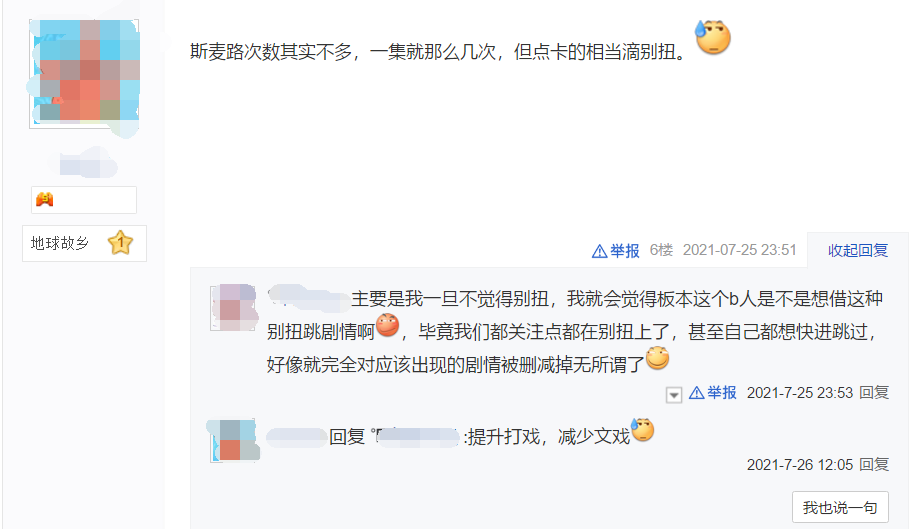Open the dropdown arrow beside the reply's 举报
The image size is (922, 529).
674,394
